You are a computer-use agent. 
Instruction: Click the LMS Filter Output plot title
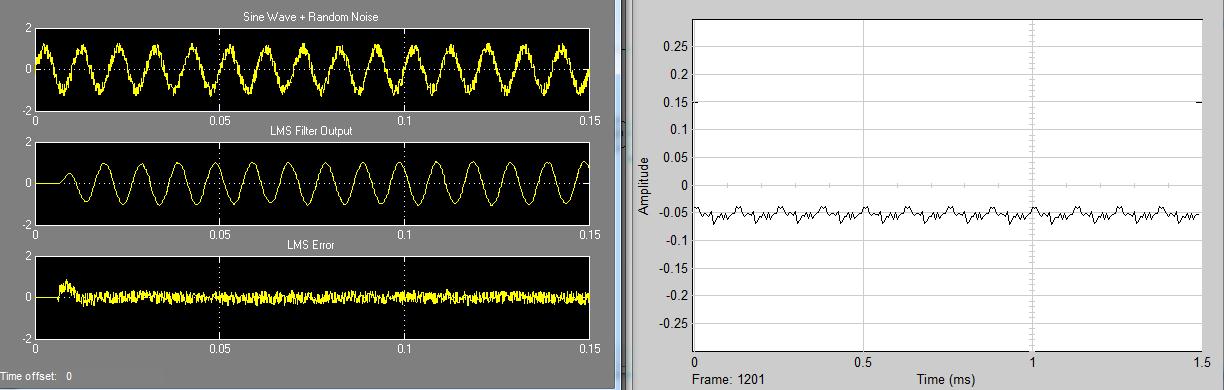coord(311,131)
